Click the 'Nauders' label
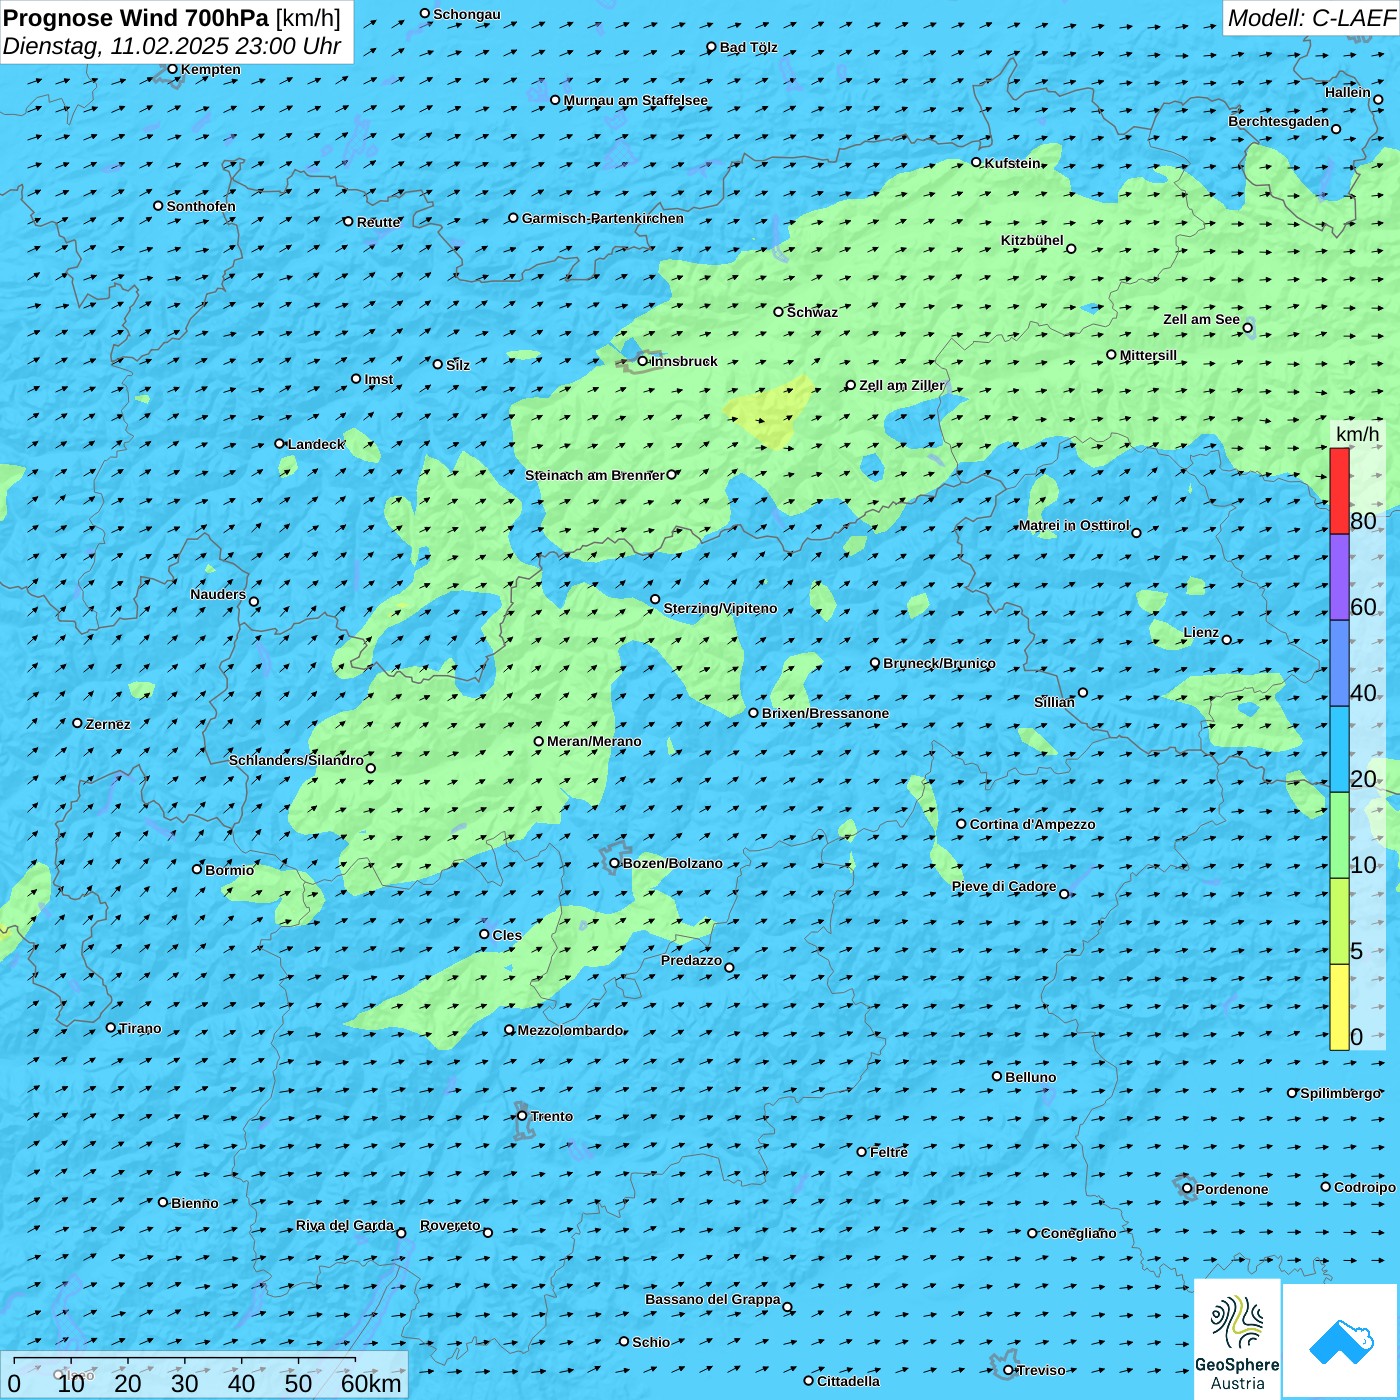This screenshot has width=1400, height=1400. click(x=218, y=594)
